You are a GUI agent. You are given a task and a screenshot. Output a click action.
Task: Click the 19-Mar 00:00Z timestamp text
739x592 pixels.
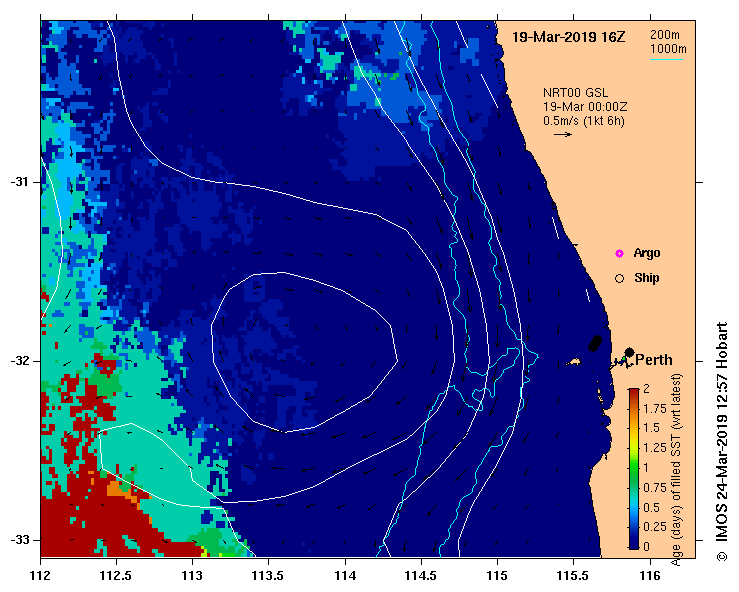point(585,107)
